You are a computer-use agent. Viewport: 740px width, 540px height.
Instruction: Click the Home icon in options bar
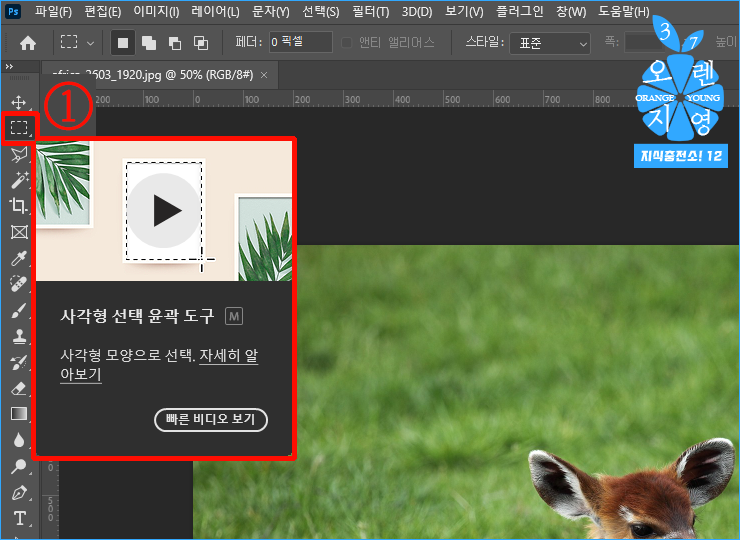pos(28,43)
